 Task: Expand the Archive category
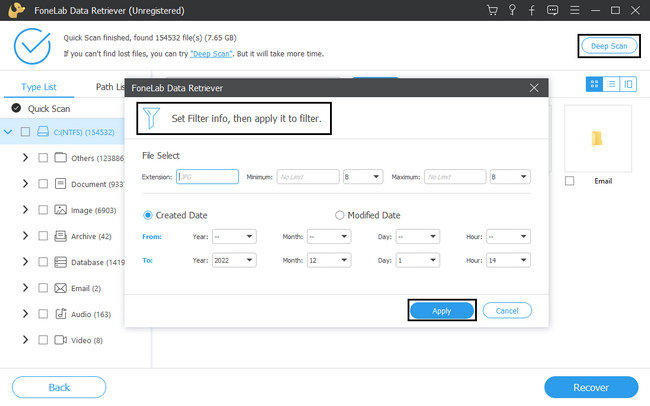(25, 236)
